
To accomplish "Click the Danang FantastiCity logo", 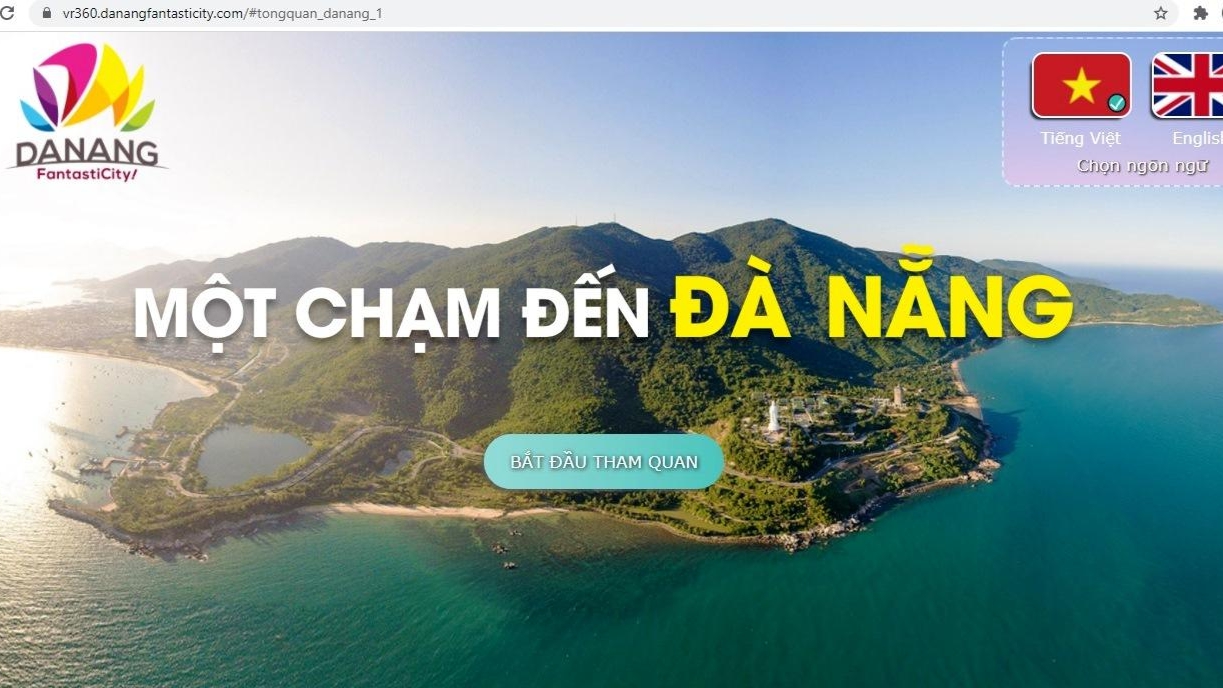I will pos(87,112).
